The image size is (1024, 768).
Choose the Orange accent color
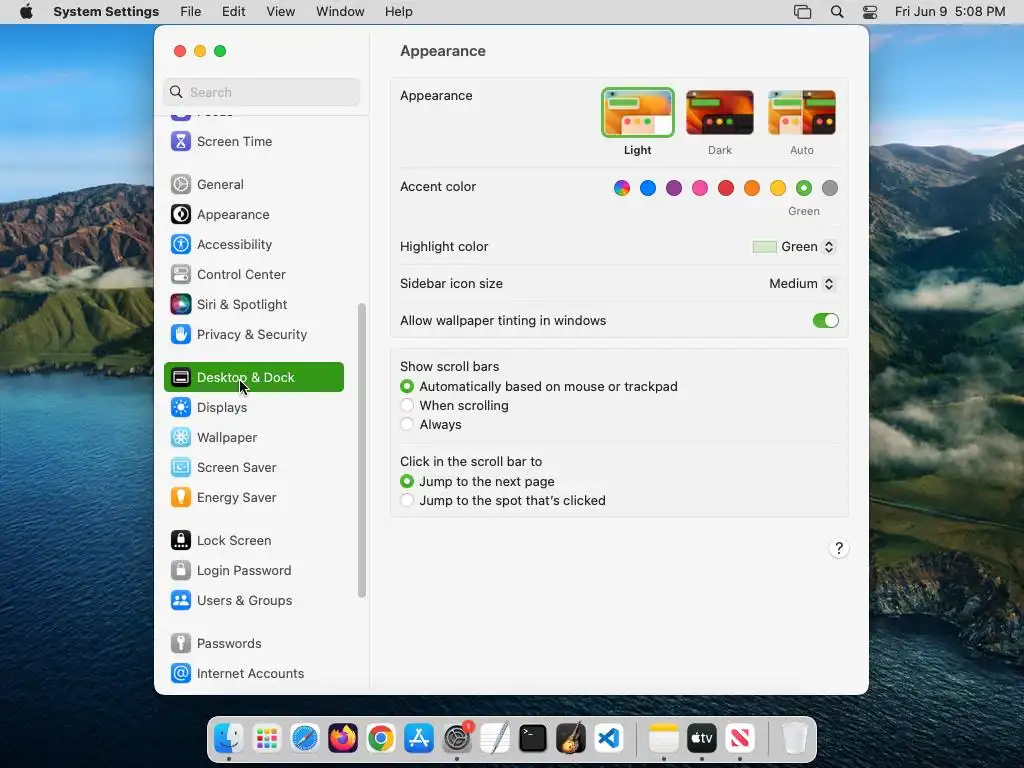coord(752,188)
